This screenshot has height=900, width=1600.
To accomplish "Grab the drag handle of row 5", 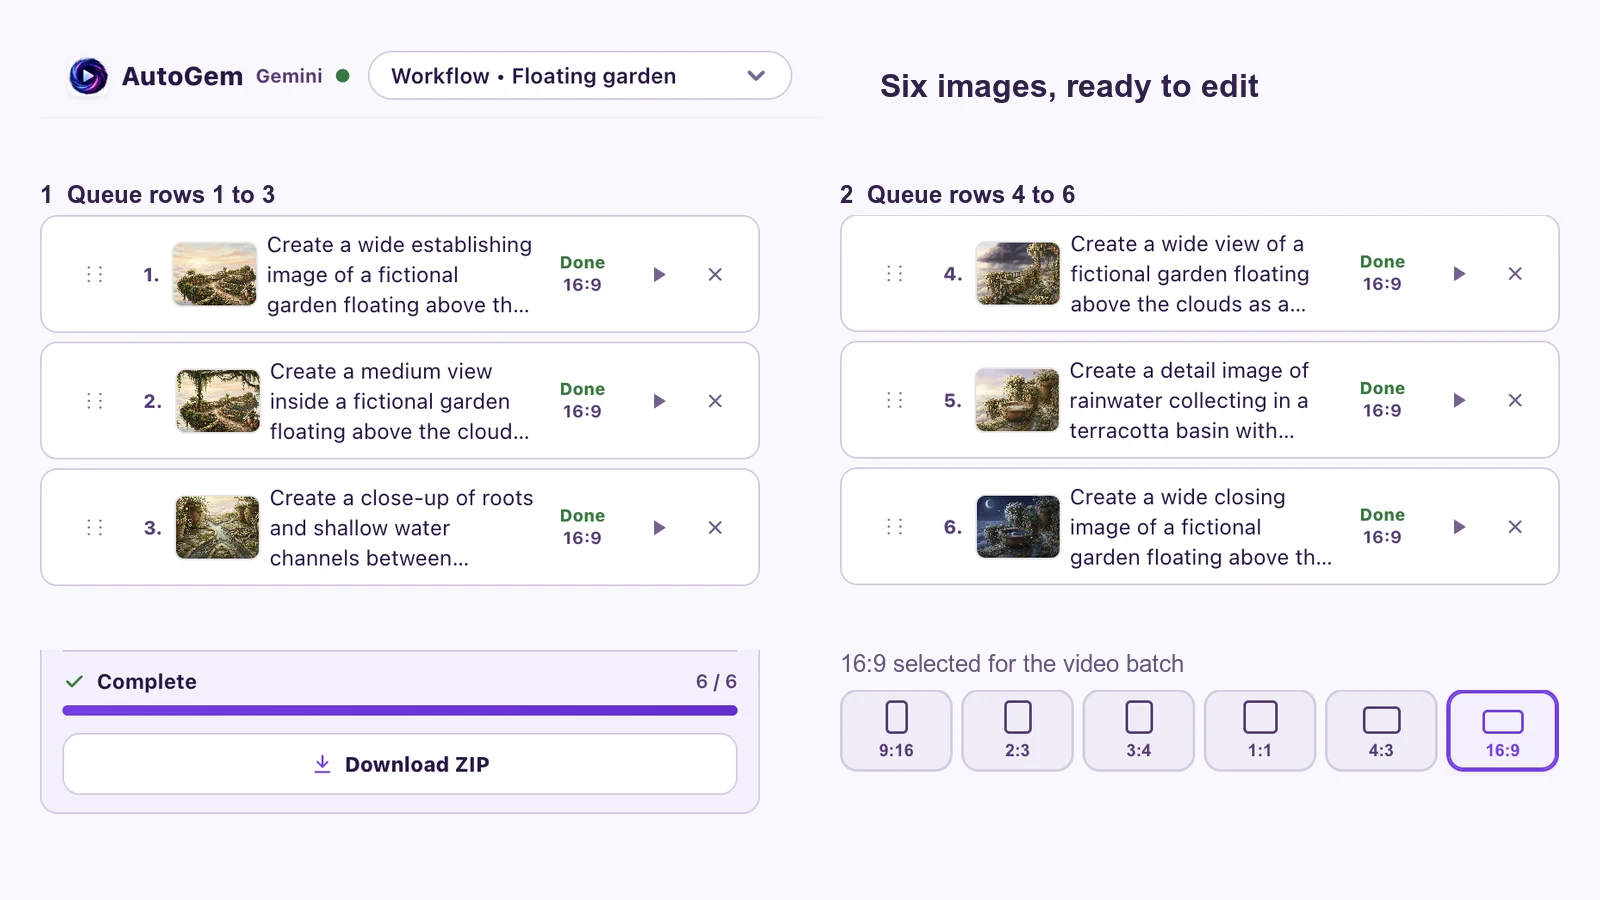I will pyautogui.click(x=895, y=400).
